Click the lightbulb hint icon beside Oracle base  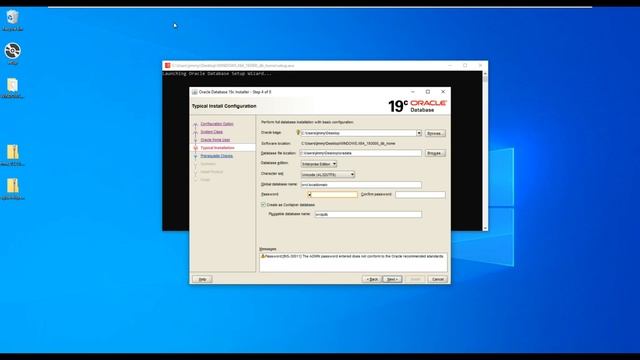[x=298, y=133]
